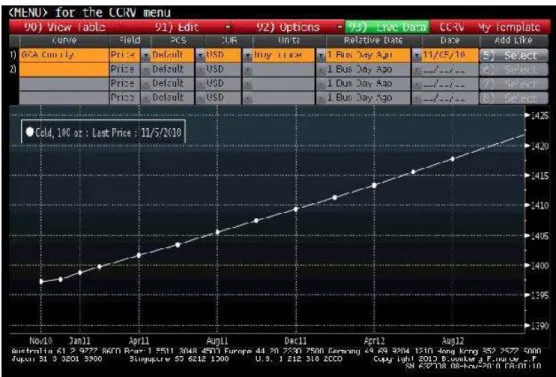Click the Aug12 x-axis label
Image resolution: width=556 pixels, height=377 pixels.
(453, 341)
